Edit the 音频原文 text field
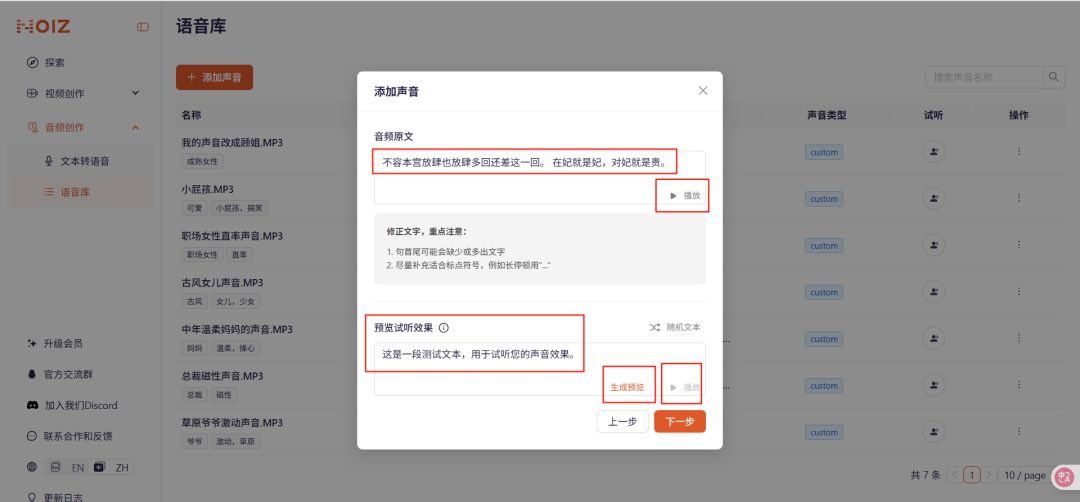Viewport: 1080px width, 502px height. click(540, 177)
